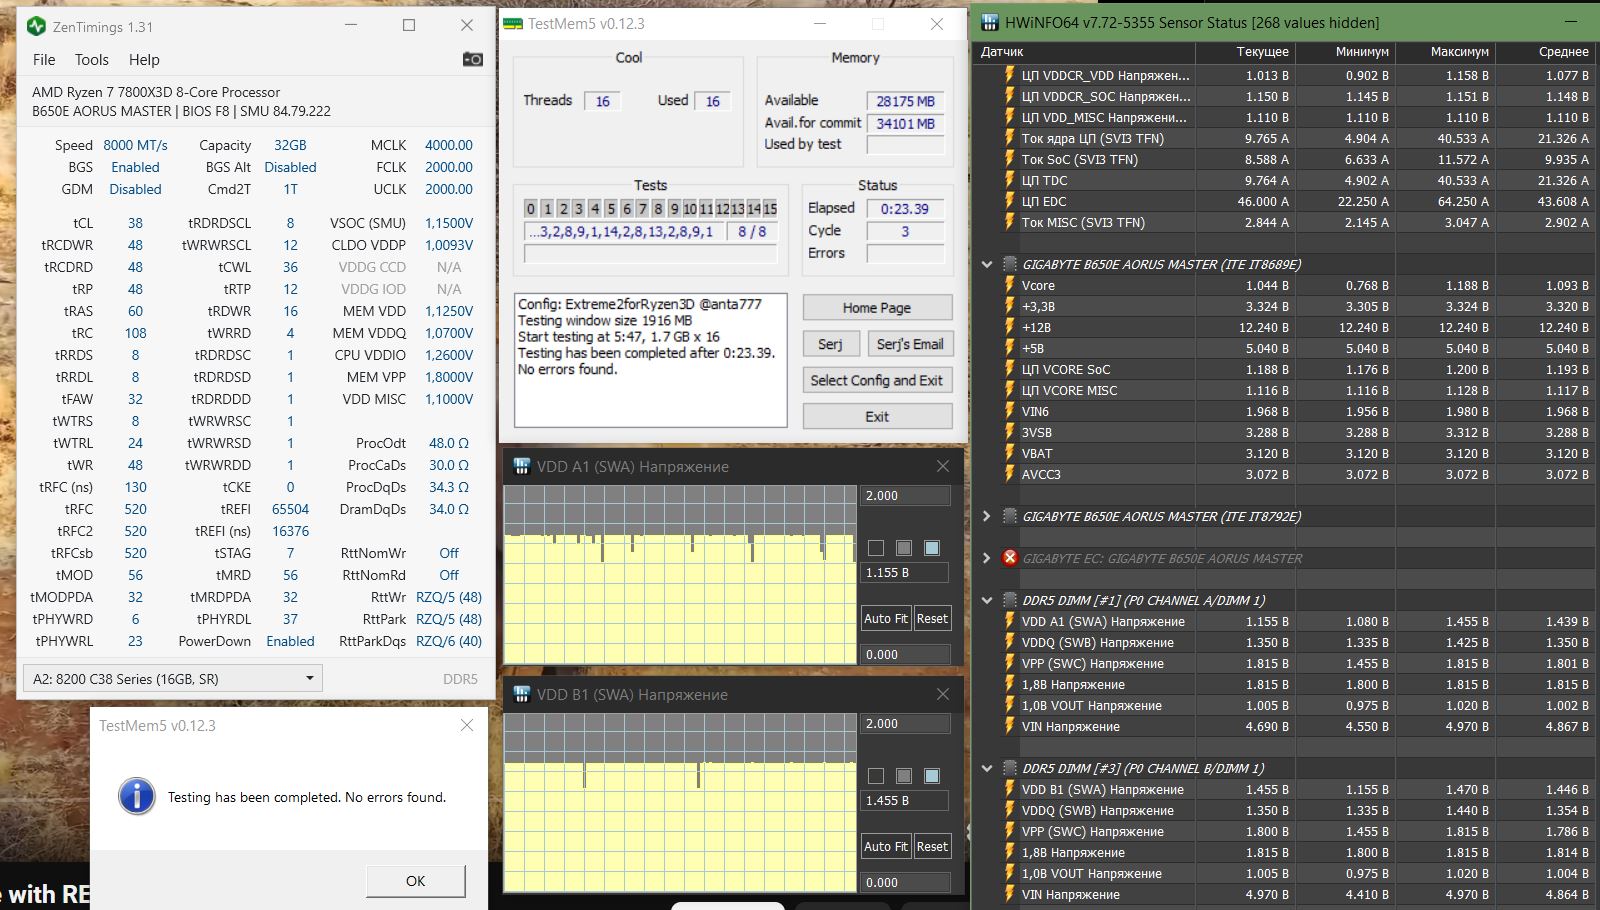This screenshot has height=910, width=1600.
Task: Click Select Config and Exit button
Action: pyautogui.click(x=876, y=380)
